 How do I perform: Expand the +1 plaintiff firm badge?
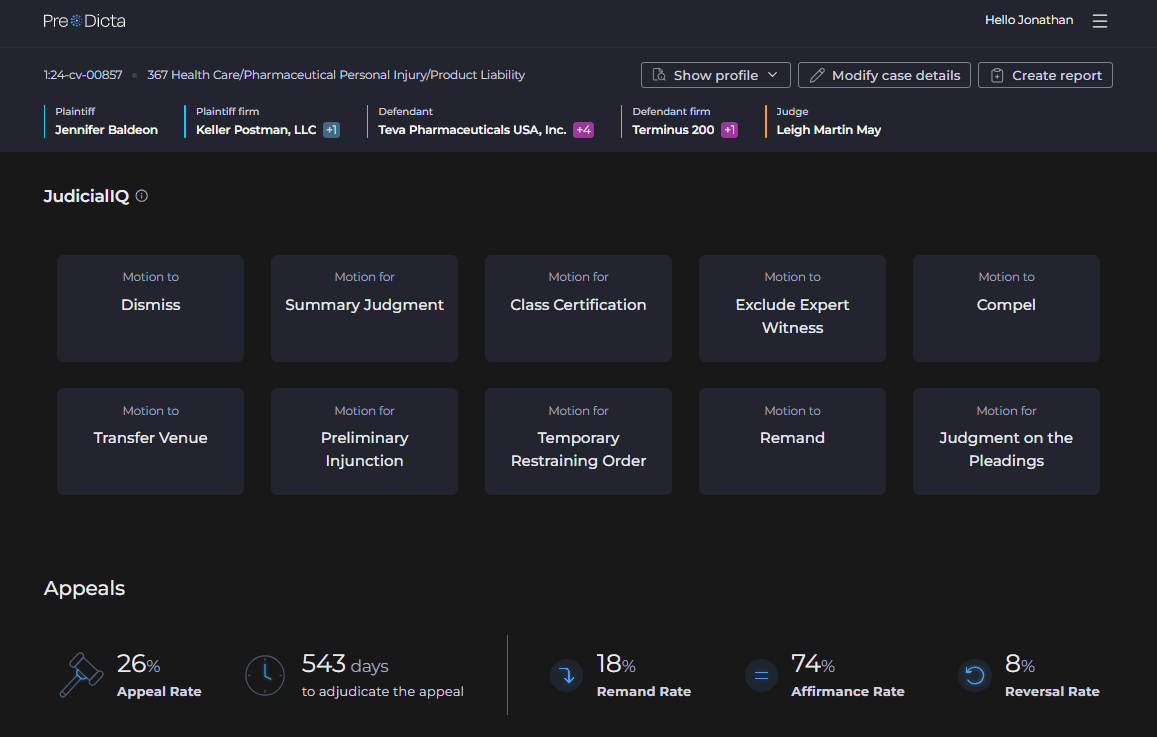coord(331,130)
